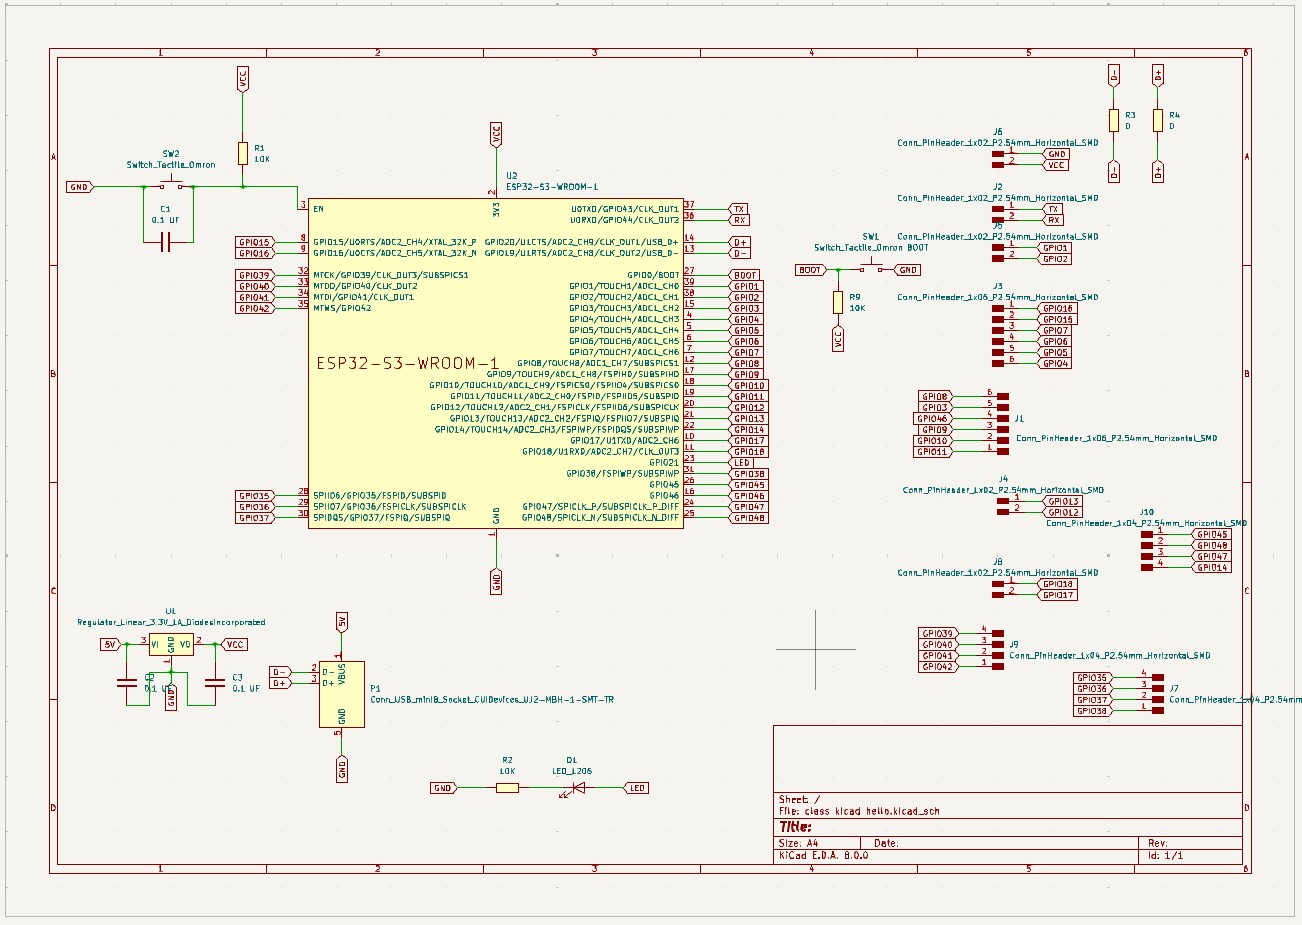Click the 5V label above USB connector P1

click(x=342, y=622)
